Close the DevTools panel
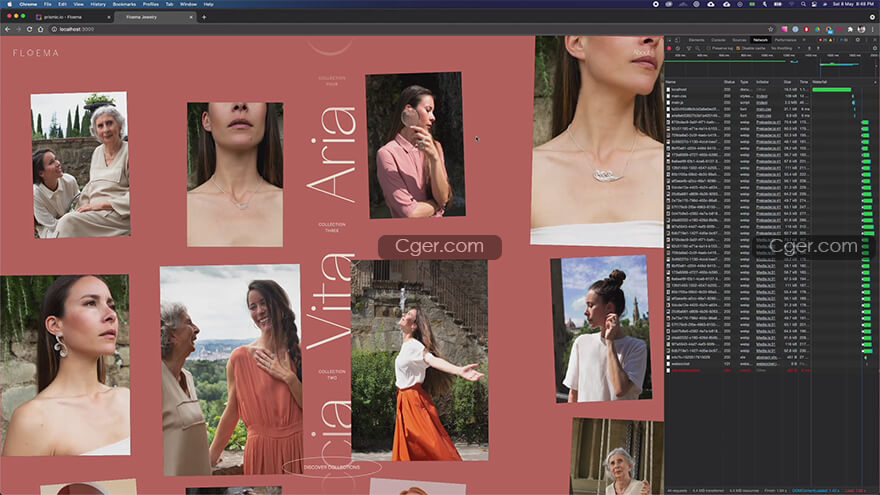880x495 pixels. [x=875, y=40]
